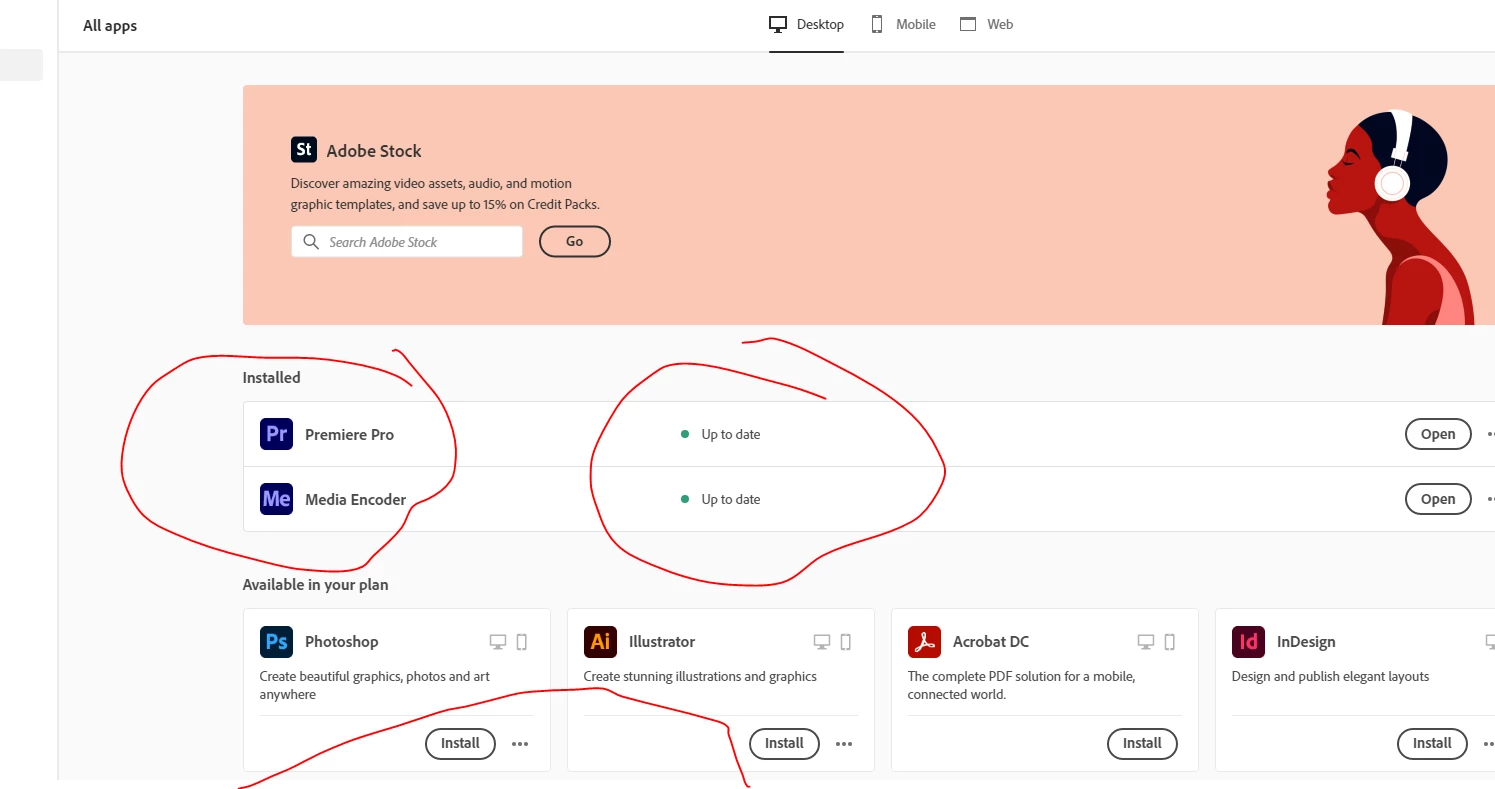
Task: Click the 'Premiere Pro' name text
Action: tap(349, 434)
